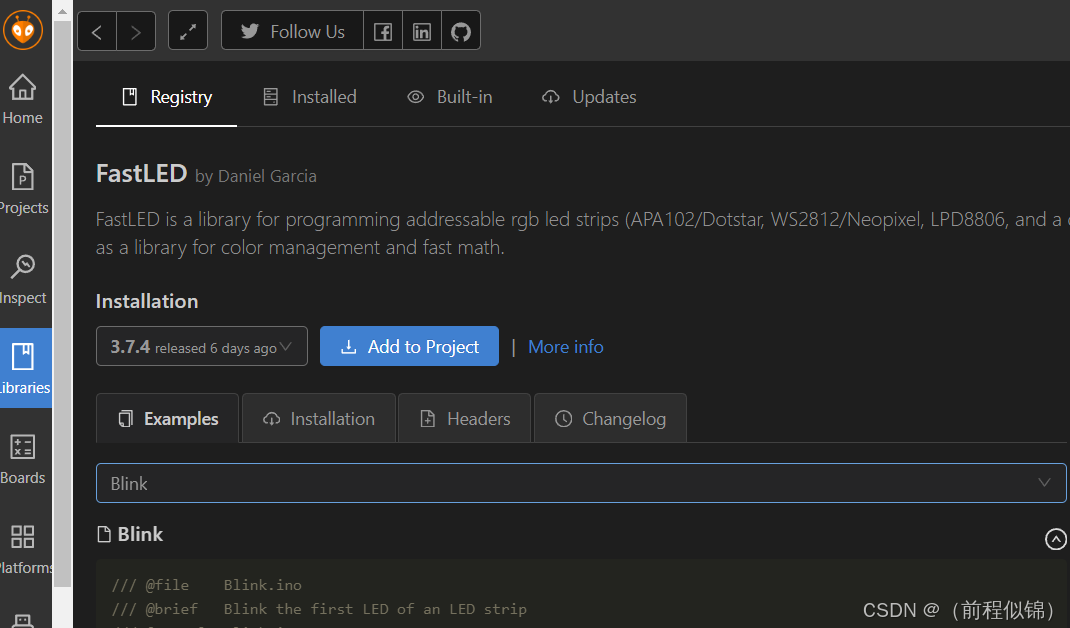Select the Examples tab

[x=168, y=418]
